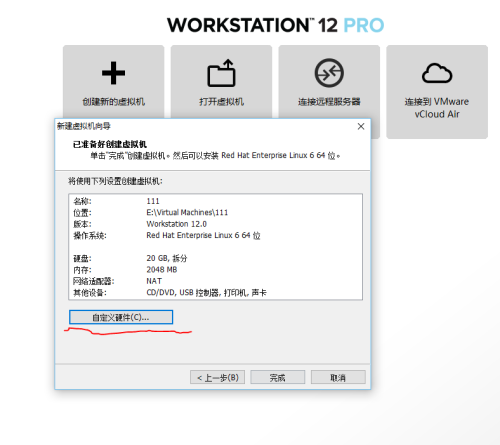This screenshot has height=445, width=500.
Task: Click 完成 to finish the wizard
Action: pos(277,377)
